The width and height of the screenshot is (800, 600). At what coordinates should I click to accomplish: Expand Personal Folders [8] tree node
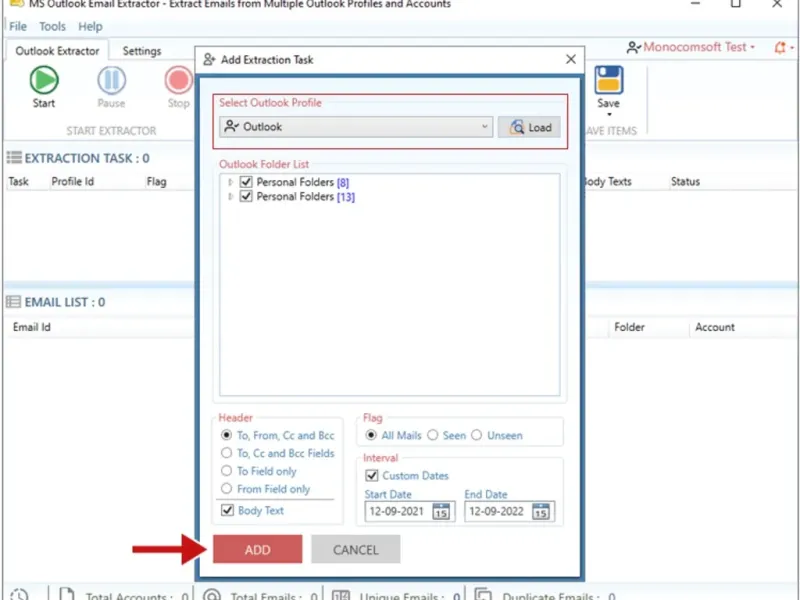click(230, 182)
